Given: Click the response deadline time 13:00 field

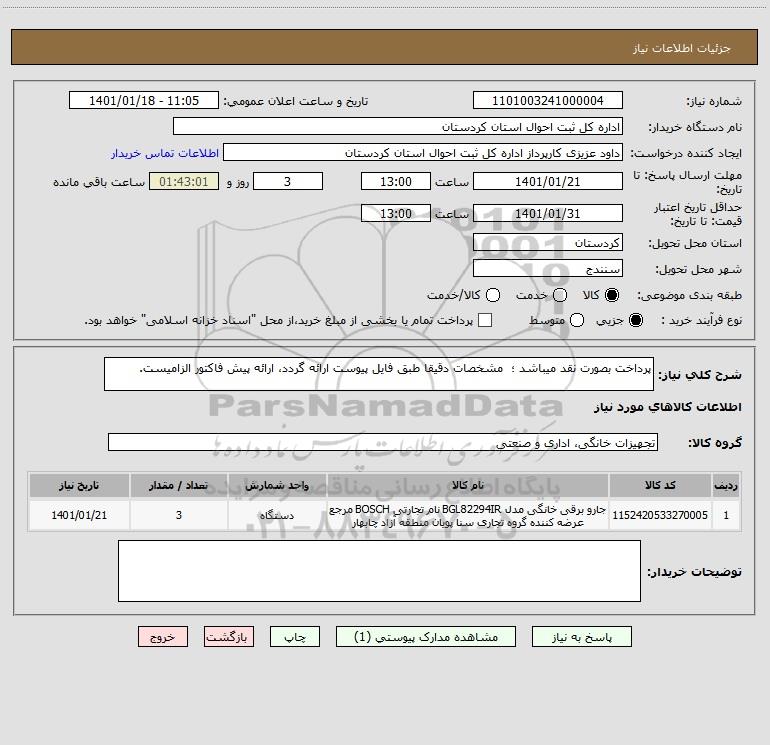Looking at the screenshot, I should pos(396,181).
